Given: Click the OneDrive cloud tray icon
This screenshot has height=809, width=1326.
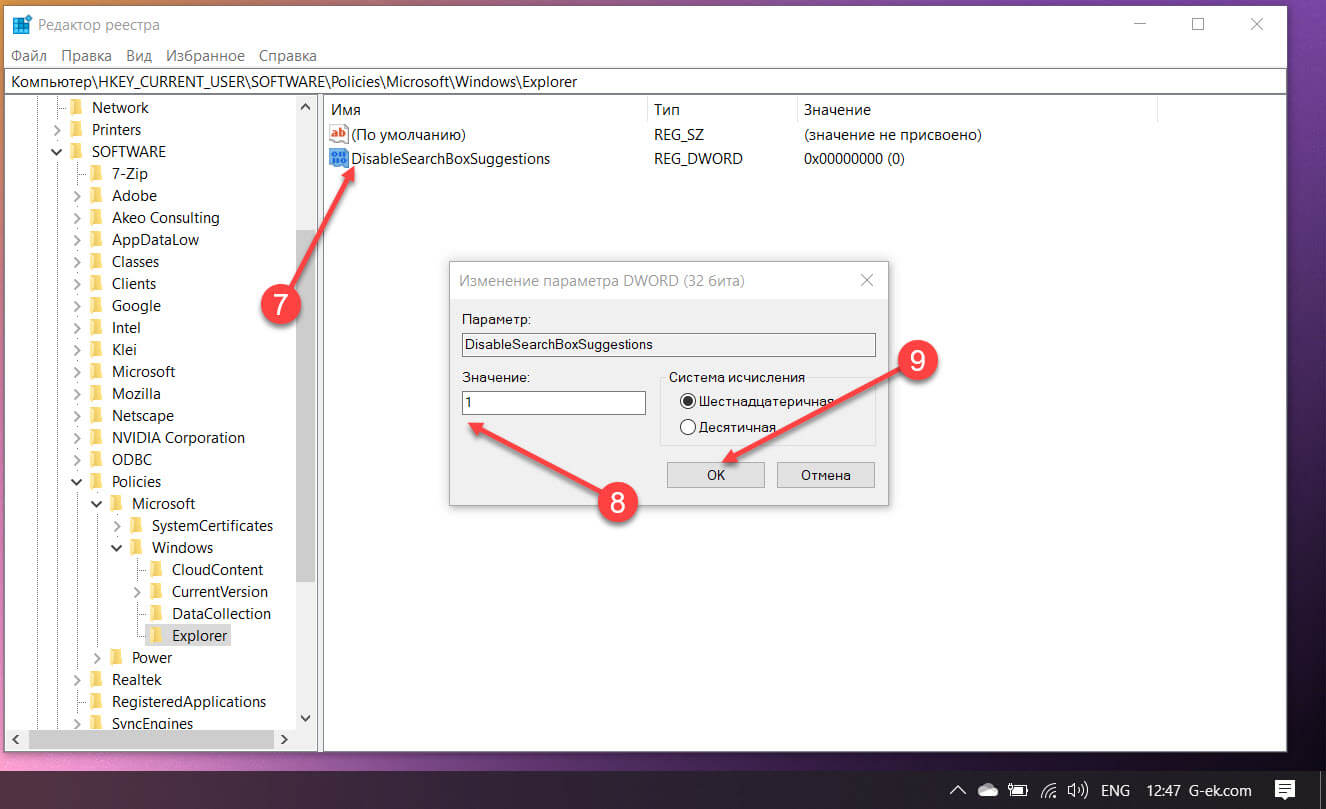Looking at the screenshot, I should coord(988,790).
